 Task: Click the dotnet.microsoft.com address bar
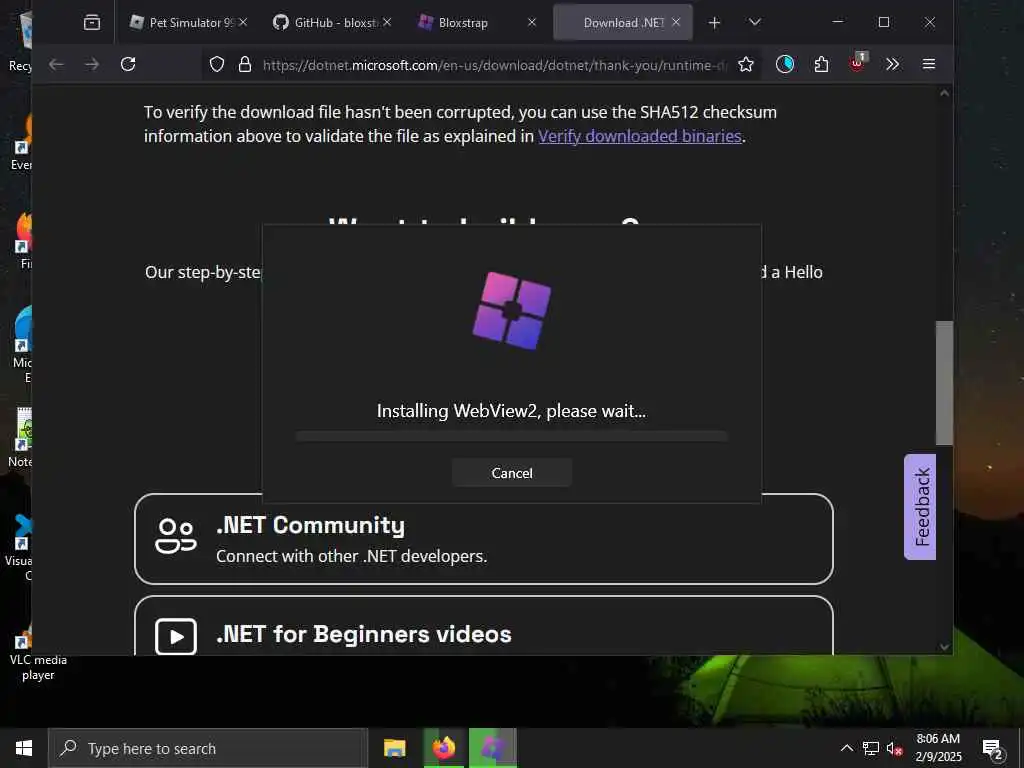point(495,65)
